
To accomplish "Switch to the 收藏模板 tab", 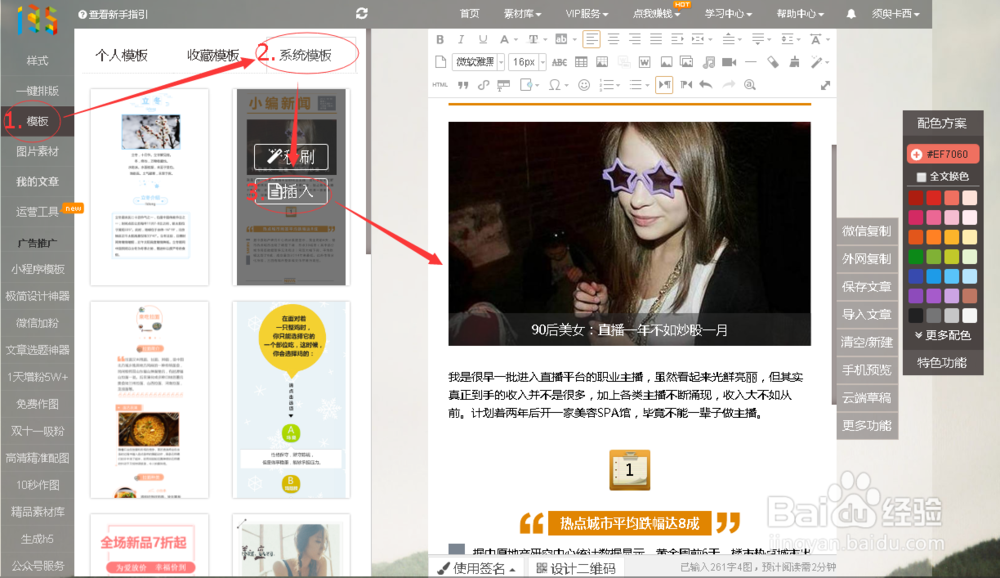I will pos(213,55).
